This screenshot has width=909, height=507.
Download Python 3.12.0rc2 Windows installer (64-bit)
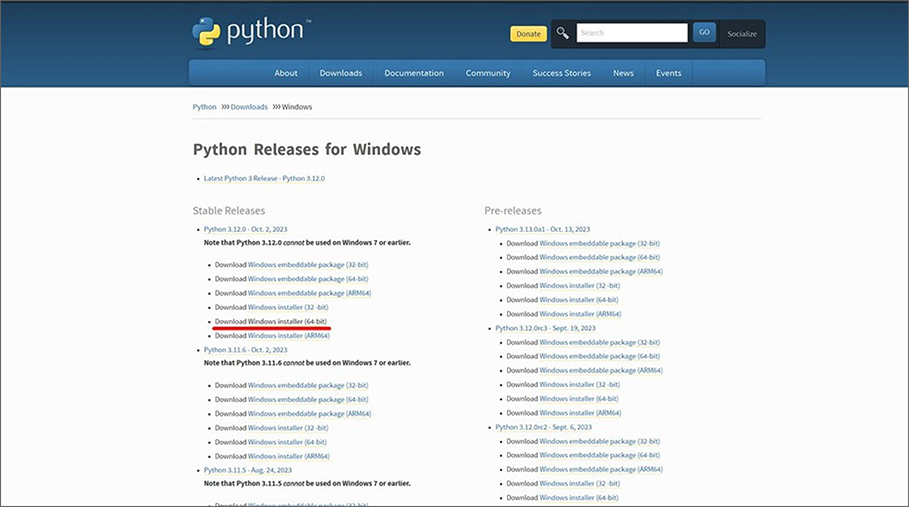coord(579,498)
